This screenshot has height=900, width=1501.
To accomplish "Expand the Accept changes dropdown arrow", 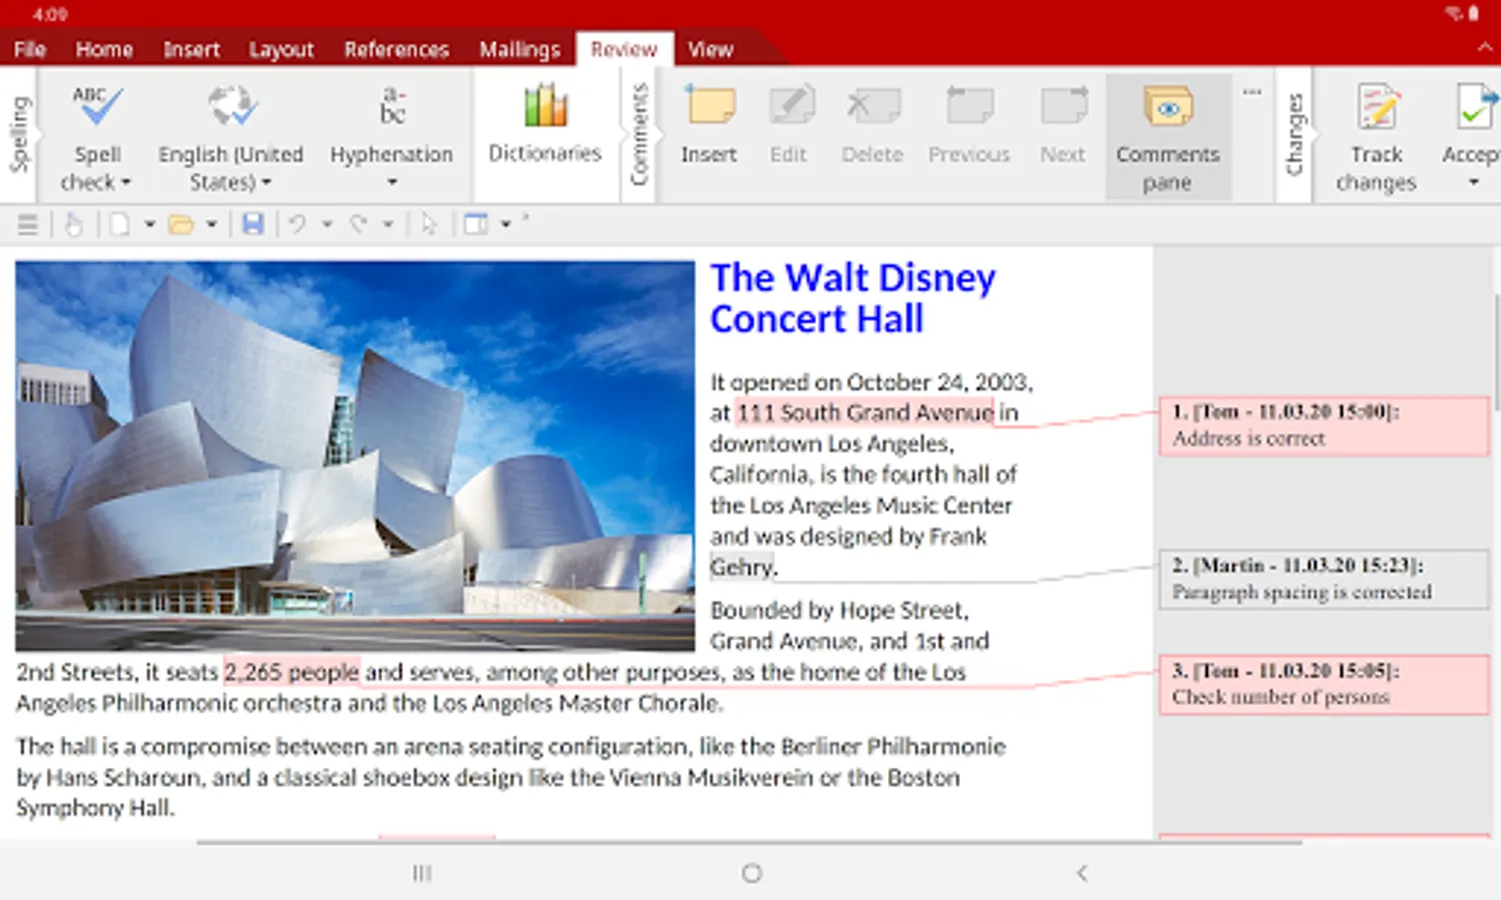I will pos(1473,183).
